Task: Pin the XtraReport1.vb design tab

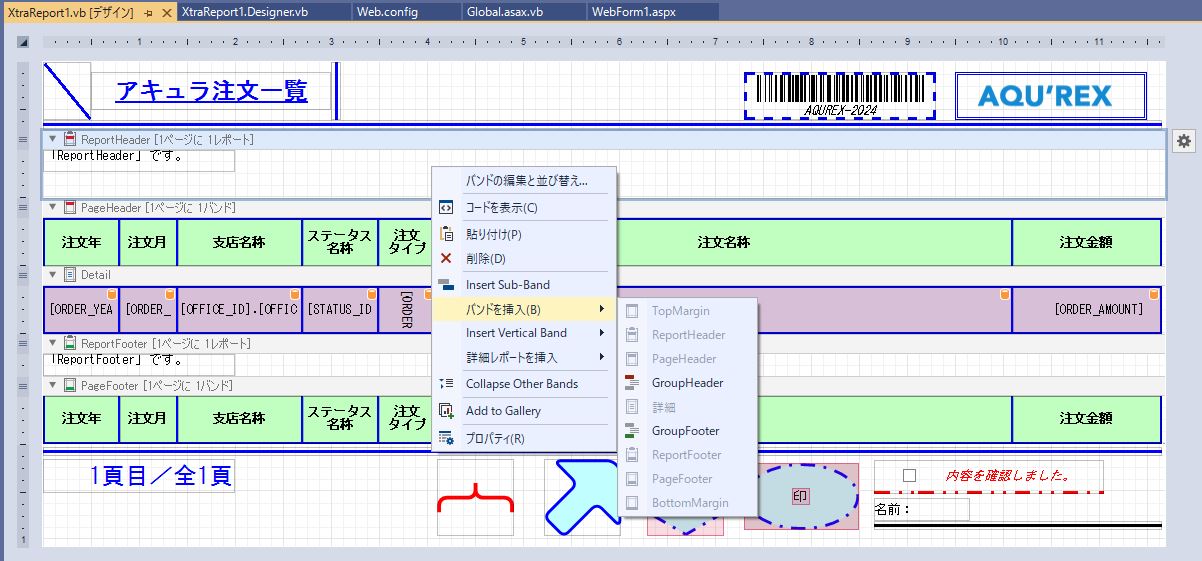Action: tap(148, 12)
